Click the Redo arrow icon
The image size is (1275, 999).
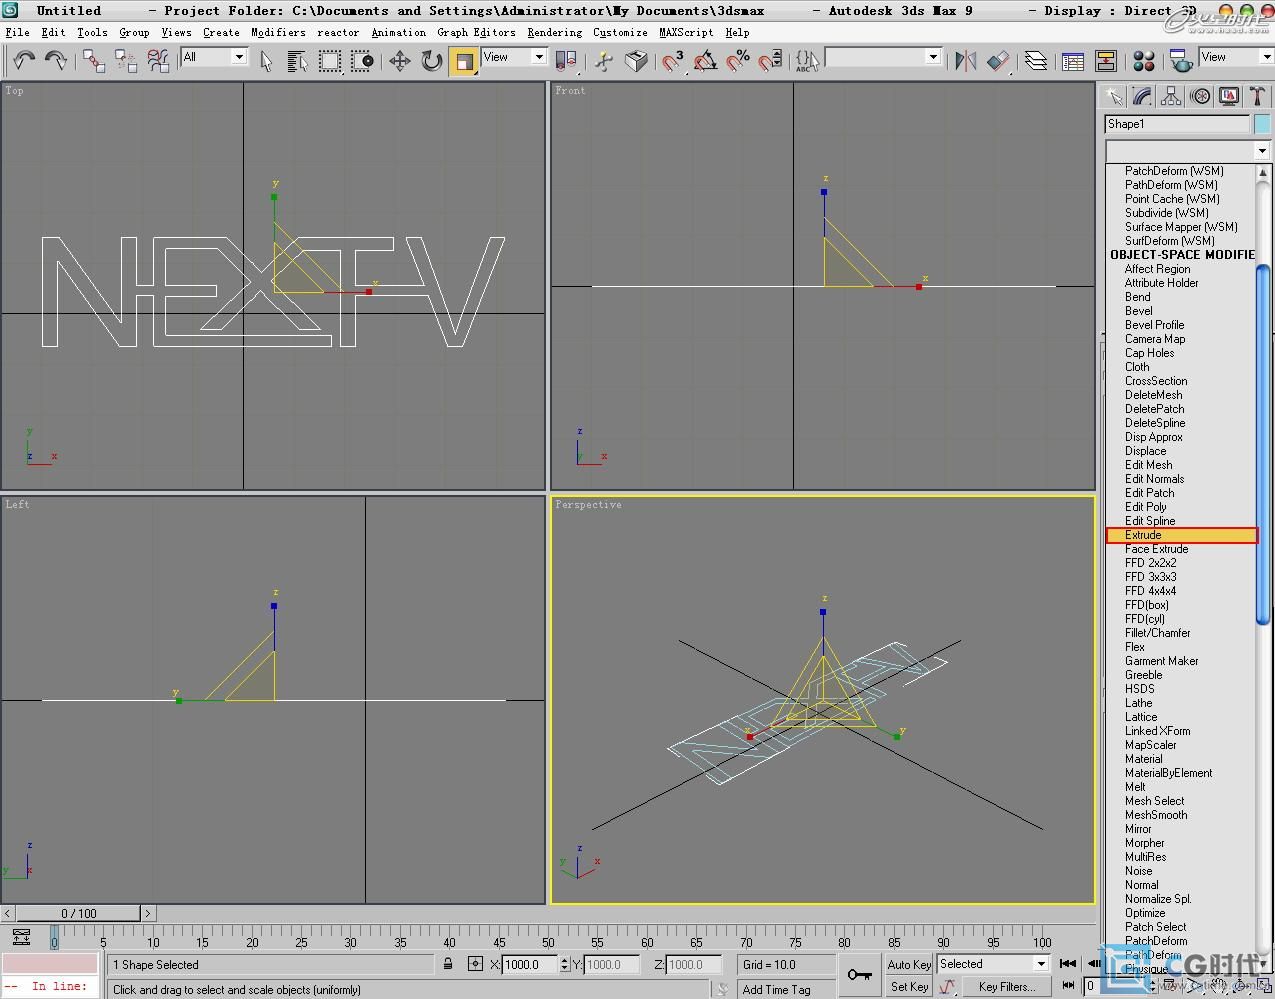(x=56, y=61)
